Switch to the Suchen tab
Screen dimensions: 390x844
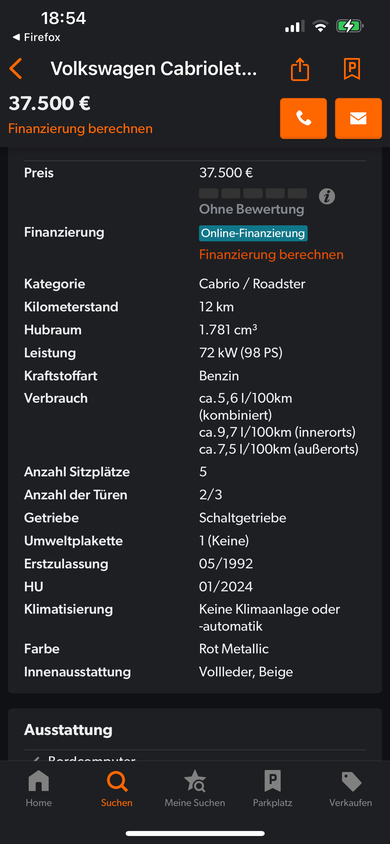pos(117,789)
